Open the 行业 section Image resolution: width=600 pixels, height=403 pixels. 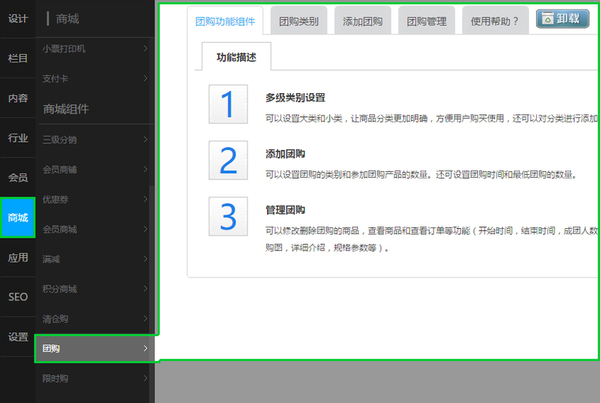[x=18, y=138]
